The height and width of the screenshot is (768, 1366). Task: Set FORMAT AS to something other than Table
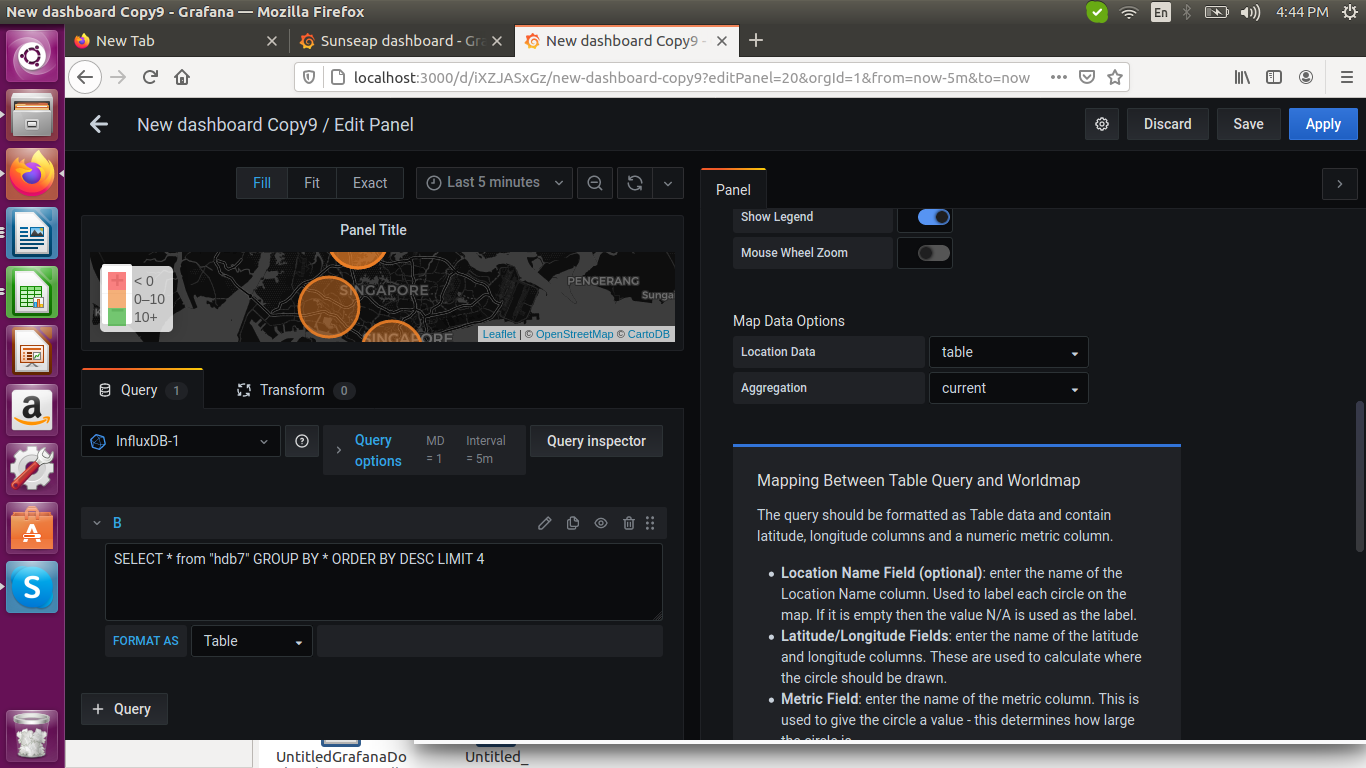pyautogui.click(x=251, y=641)
